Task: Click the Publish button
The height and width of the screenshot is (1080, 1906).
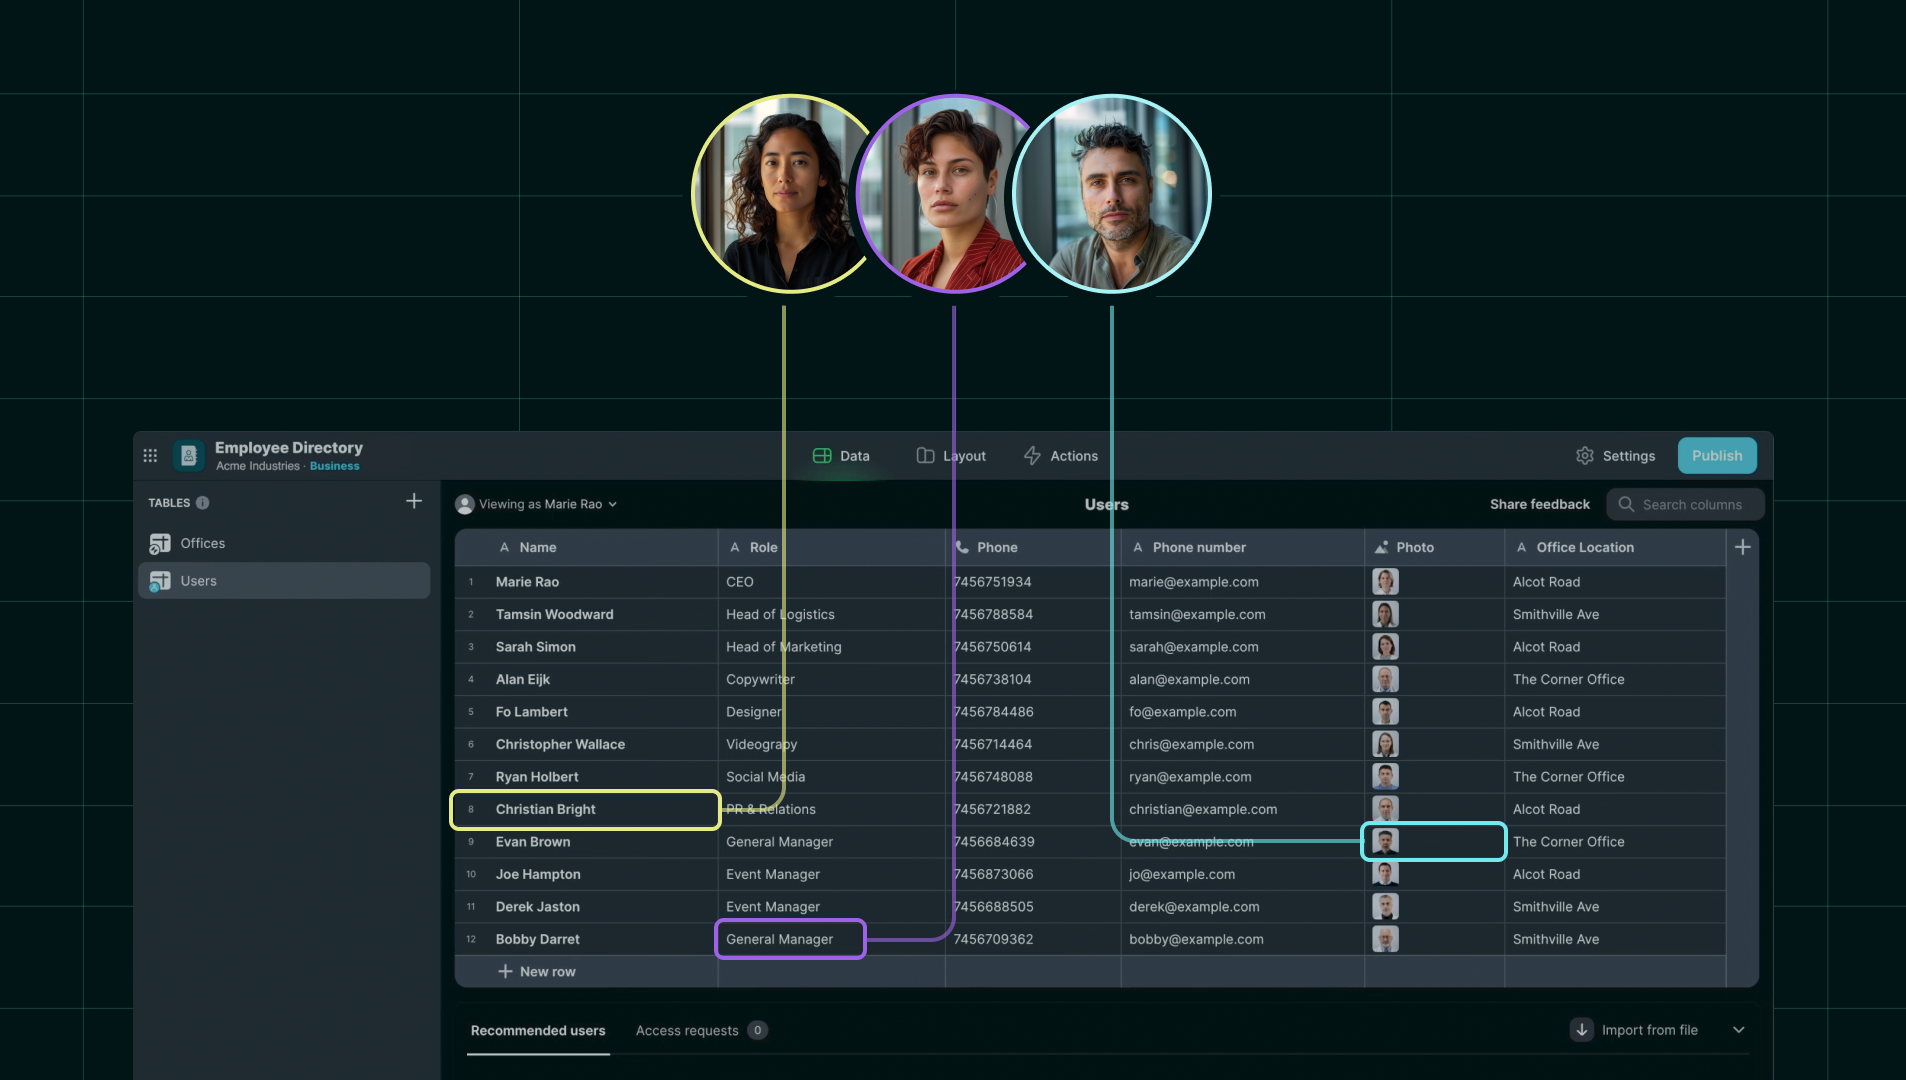Action: click(1717, 456)
